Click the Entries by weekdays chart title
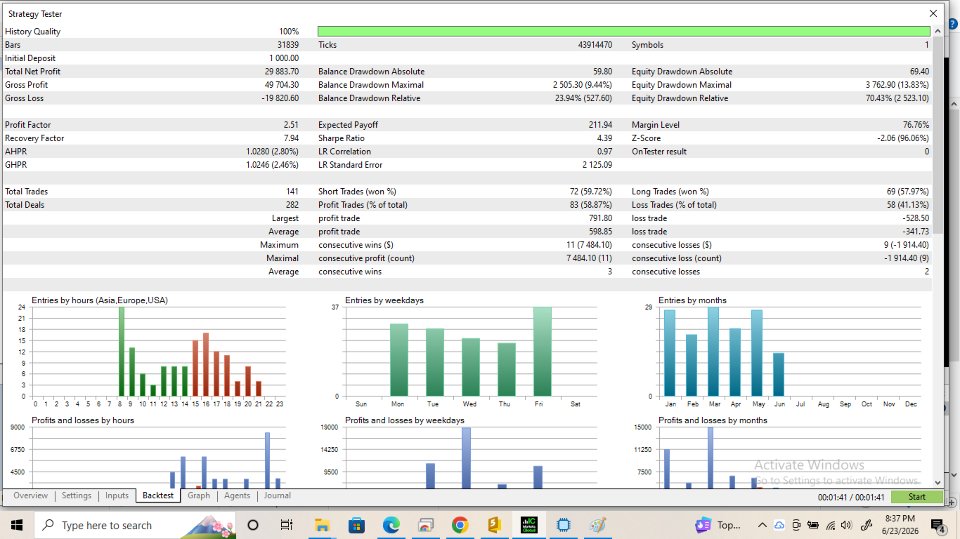Viewport: 960px width, 539px height. (x=384, y=300)
